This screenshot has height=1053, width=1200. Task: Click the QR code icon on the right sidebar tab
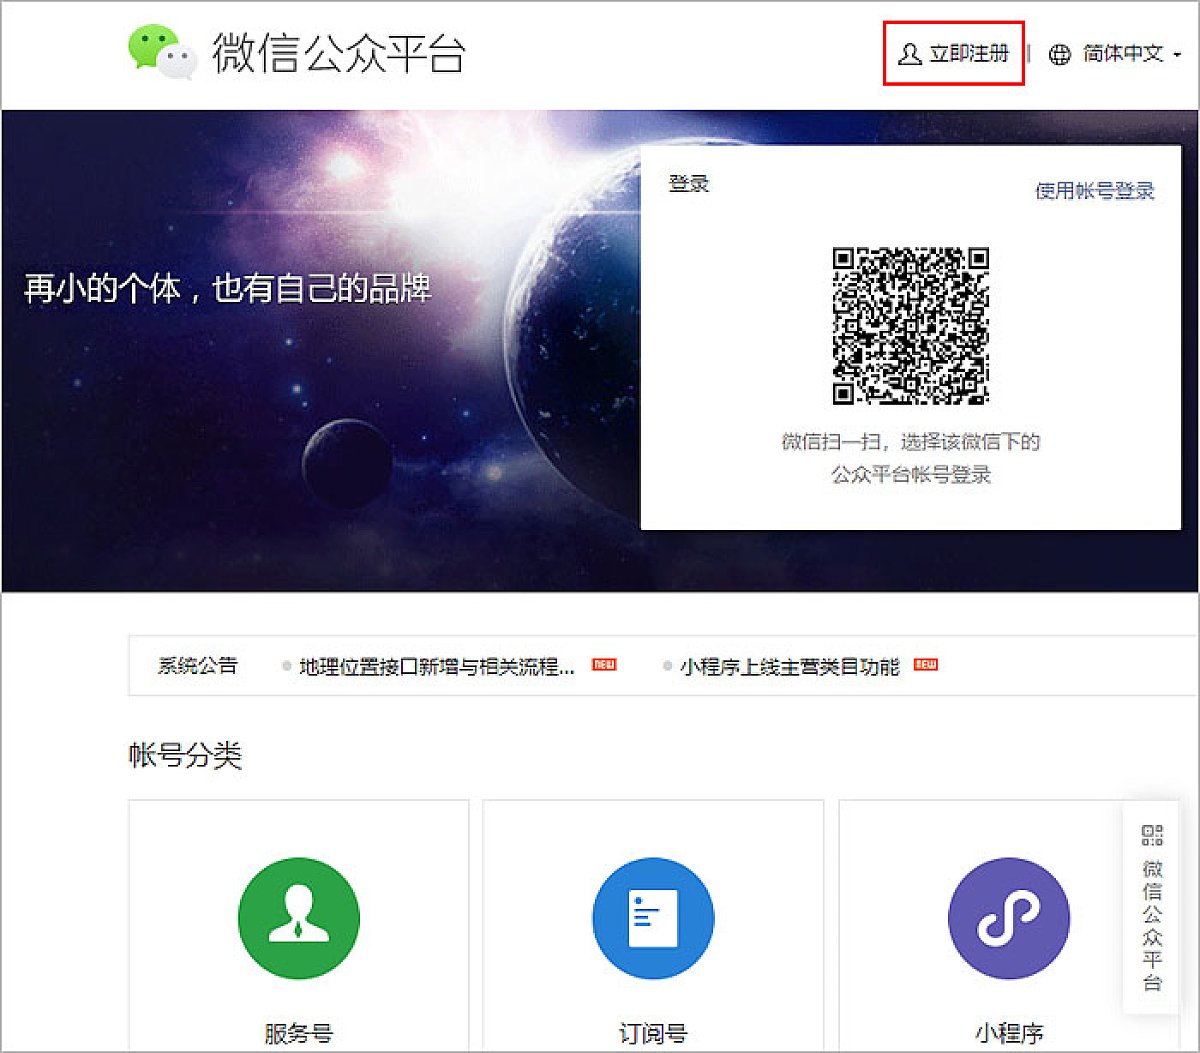(x=1152, y=835)
